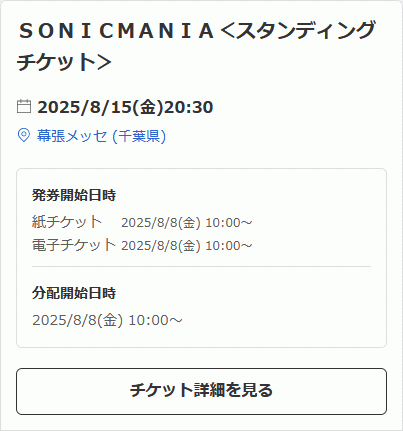Click the event date 2025/8/15(金)20:30
403x431 pixels.
(125, 107)
